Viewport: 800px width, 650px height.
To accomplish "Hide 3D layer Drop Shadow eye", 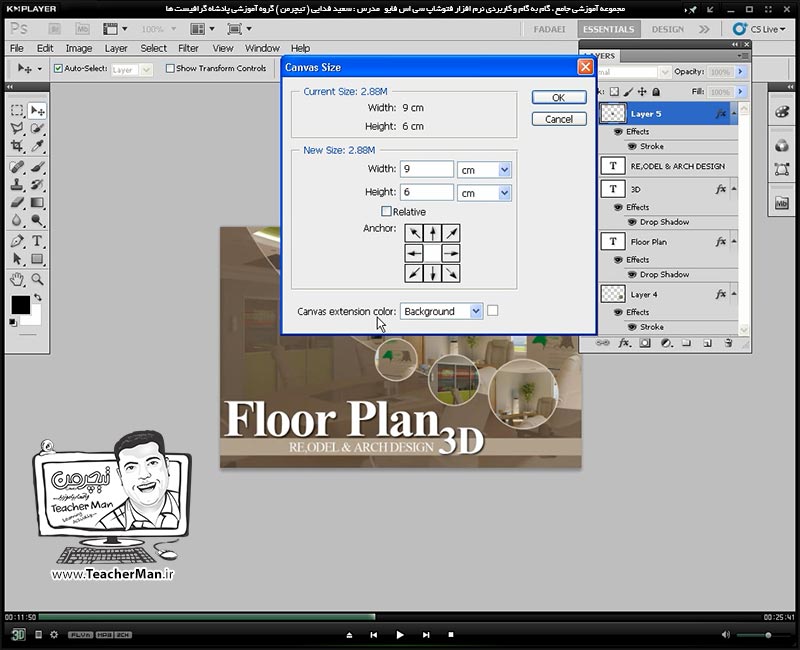I will point(632,222).
